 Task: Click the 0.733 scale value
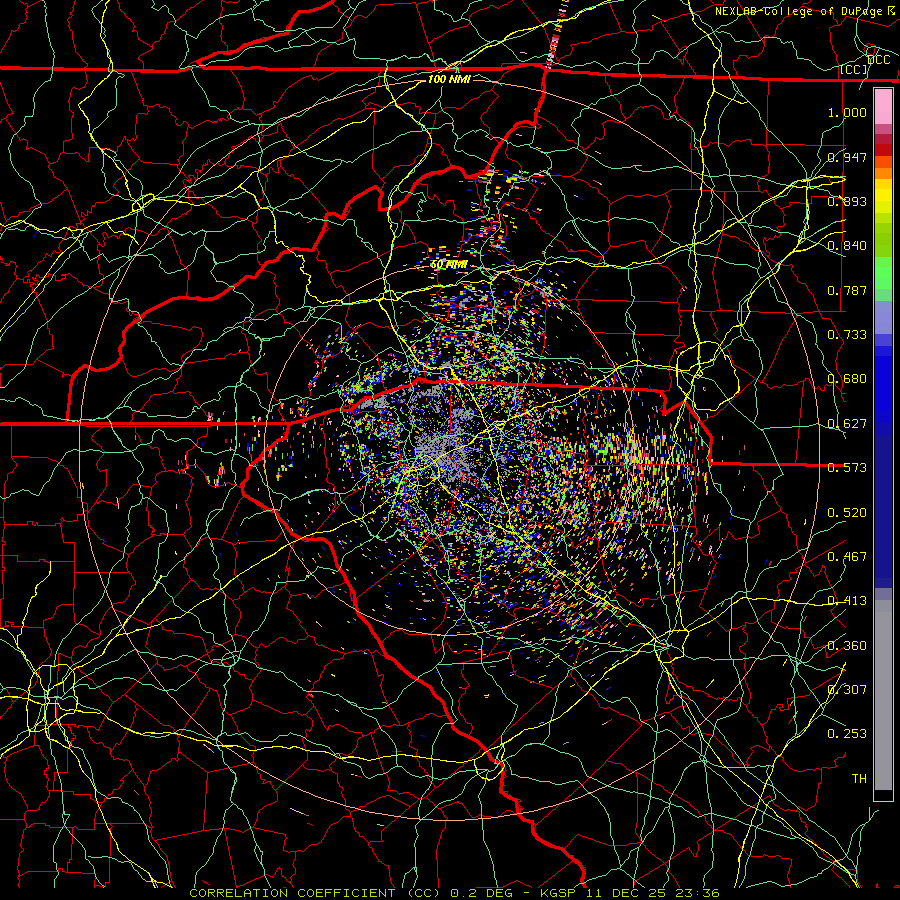pyautogui.click(x=847, y=335)
